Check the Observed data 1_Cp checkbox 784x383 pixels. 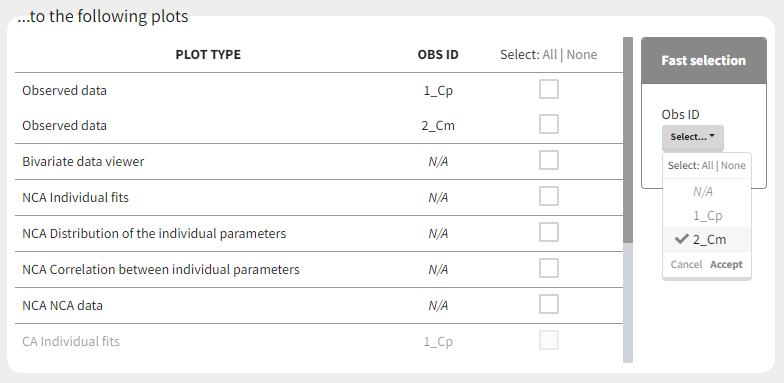(x=548, y=90)
